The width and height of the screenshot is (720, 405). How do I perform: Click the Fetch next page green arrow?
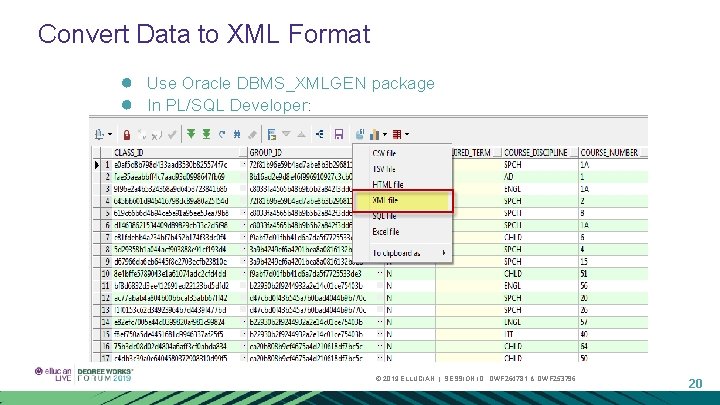[191, 134]
